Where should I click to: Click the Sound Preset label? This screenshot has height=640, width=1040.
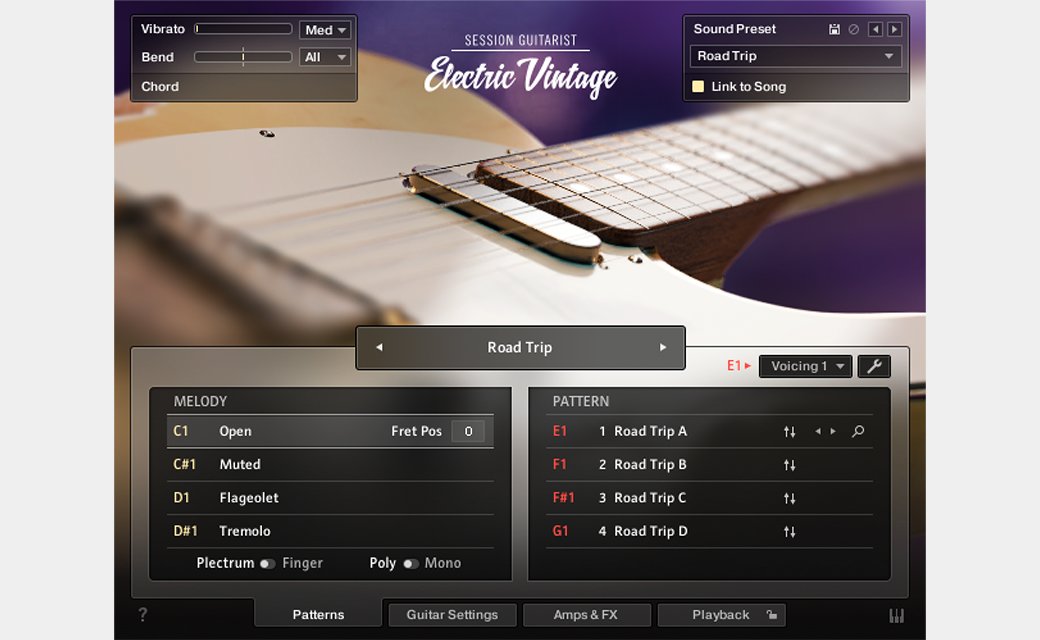(x=735, y=29)
